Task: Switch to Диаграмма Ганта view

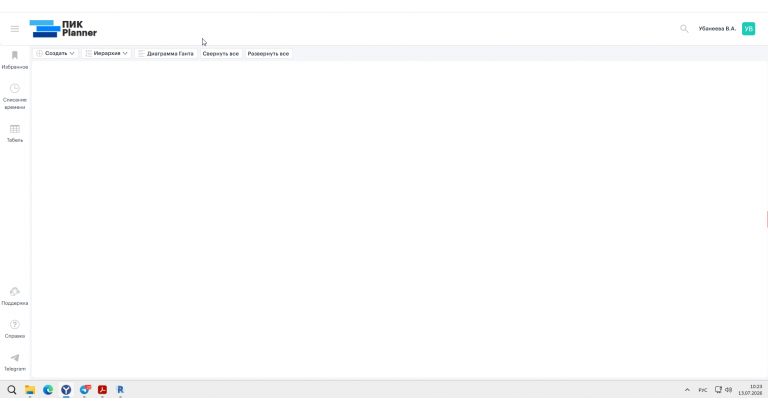Action: (x=166, y=53)
